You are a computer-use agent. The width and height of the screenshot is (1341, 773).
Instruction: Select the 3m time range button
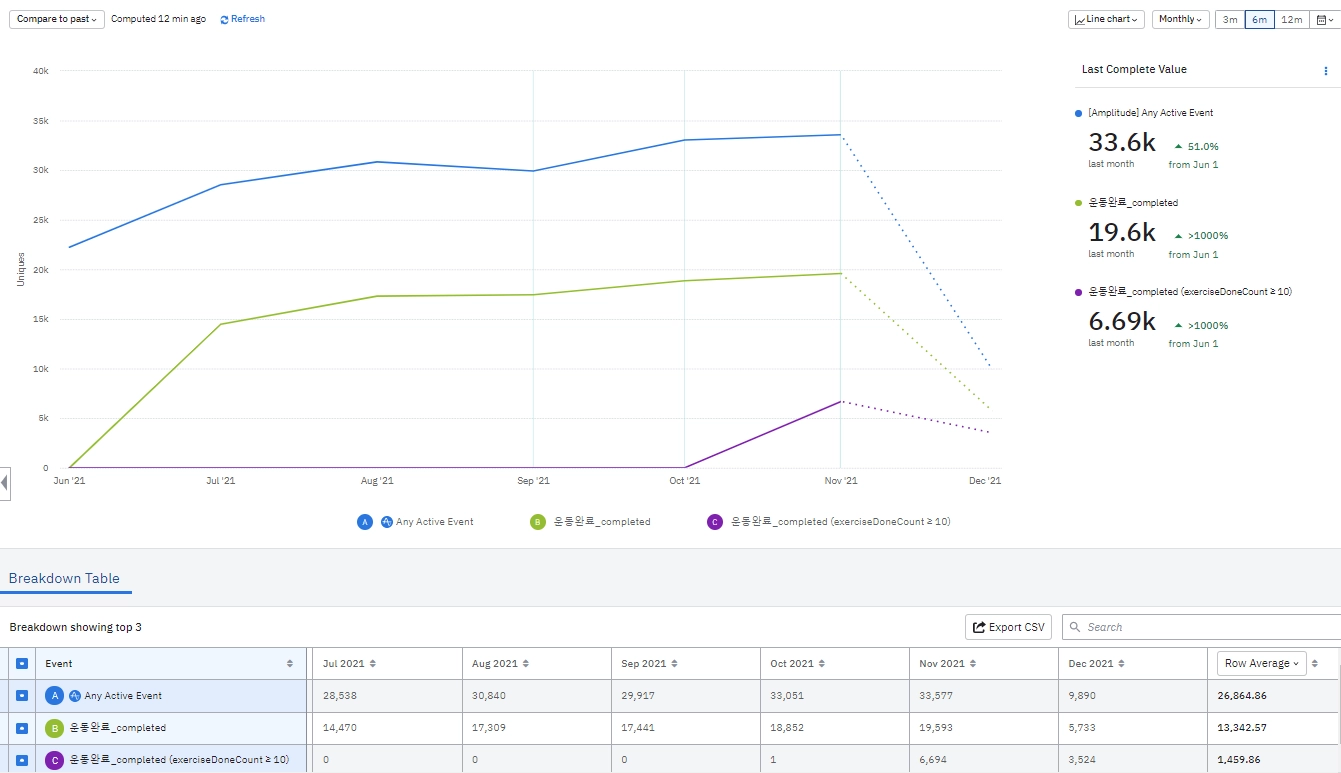point(1230,19)
